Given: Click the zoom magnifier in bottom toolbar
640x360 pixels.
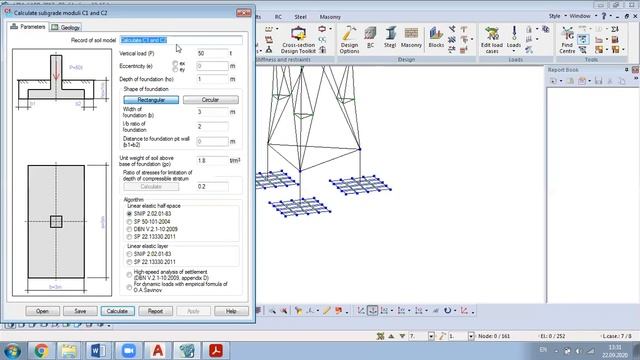Looking at the screenshot, I should pos(272,311).
